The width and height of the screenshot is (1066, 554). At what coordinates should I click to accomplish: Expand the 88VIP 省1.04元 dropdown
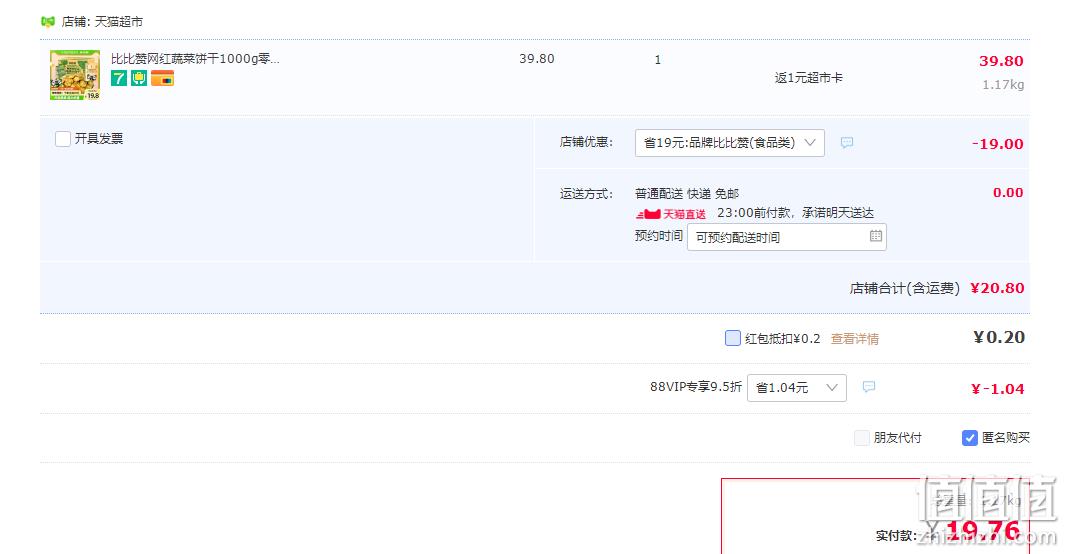pyautogui.click(x=797, y=387)
